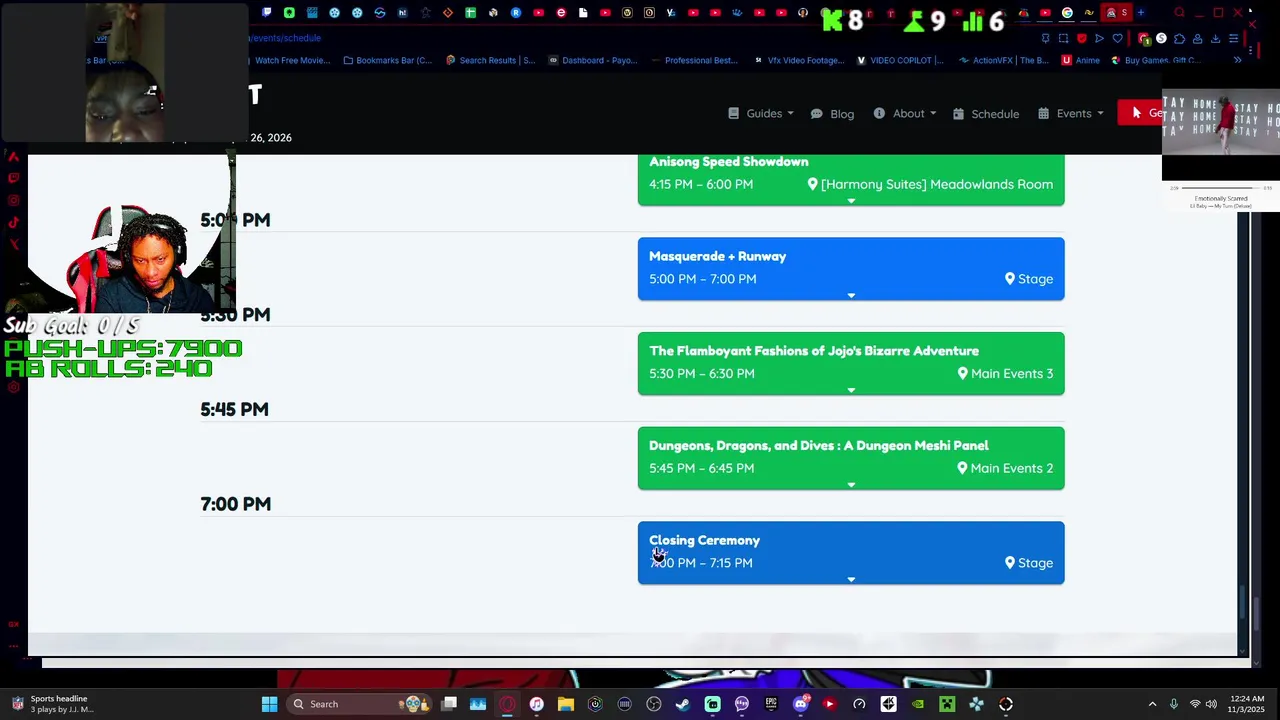Click the Masquerade + Runway title
The width and height of the screenshot is (1280, 720).
[717, 256]
